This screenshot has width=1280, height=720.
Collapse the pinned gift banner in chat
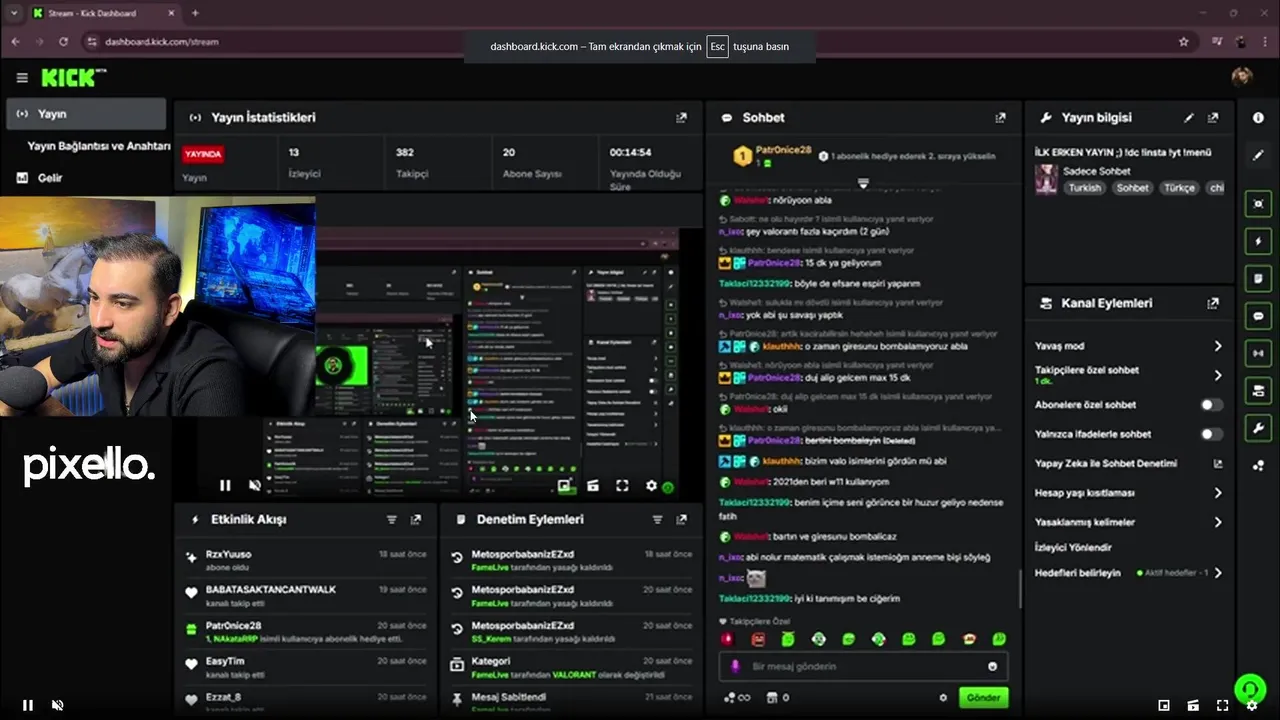(x=863, y=184)
